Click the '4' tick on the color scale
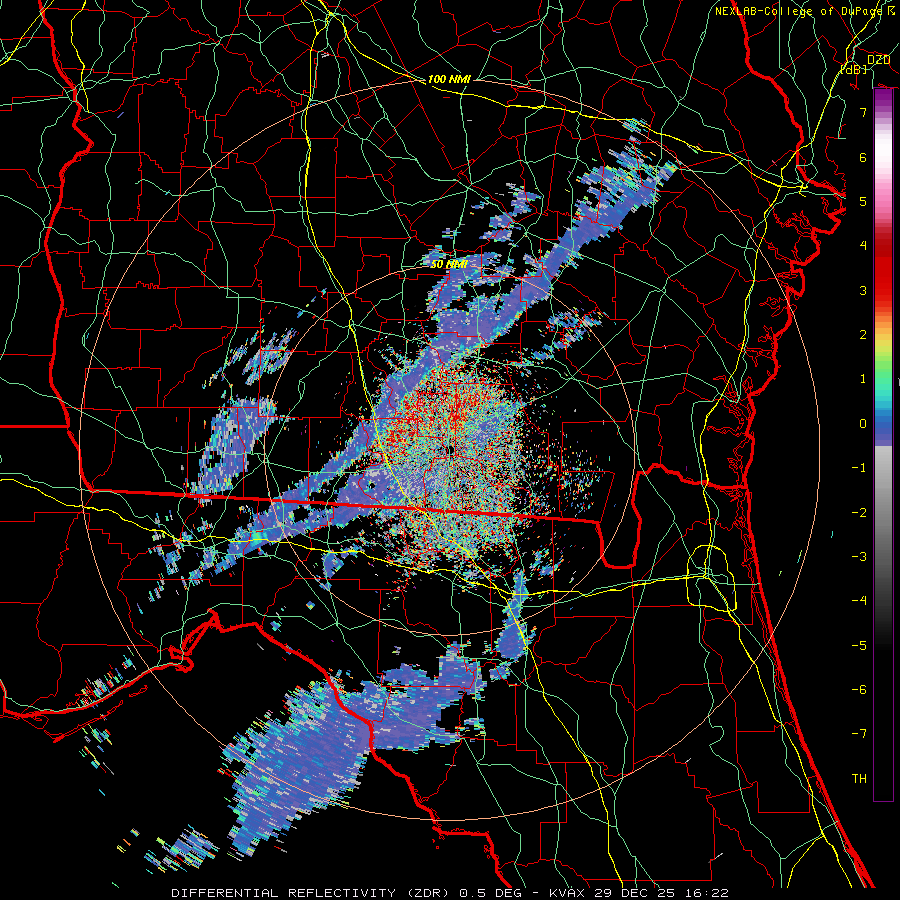The image size is (900, 900). click(863, 246)
